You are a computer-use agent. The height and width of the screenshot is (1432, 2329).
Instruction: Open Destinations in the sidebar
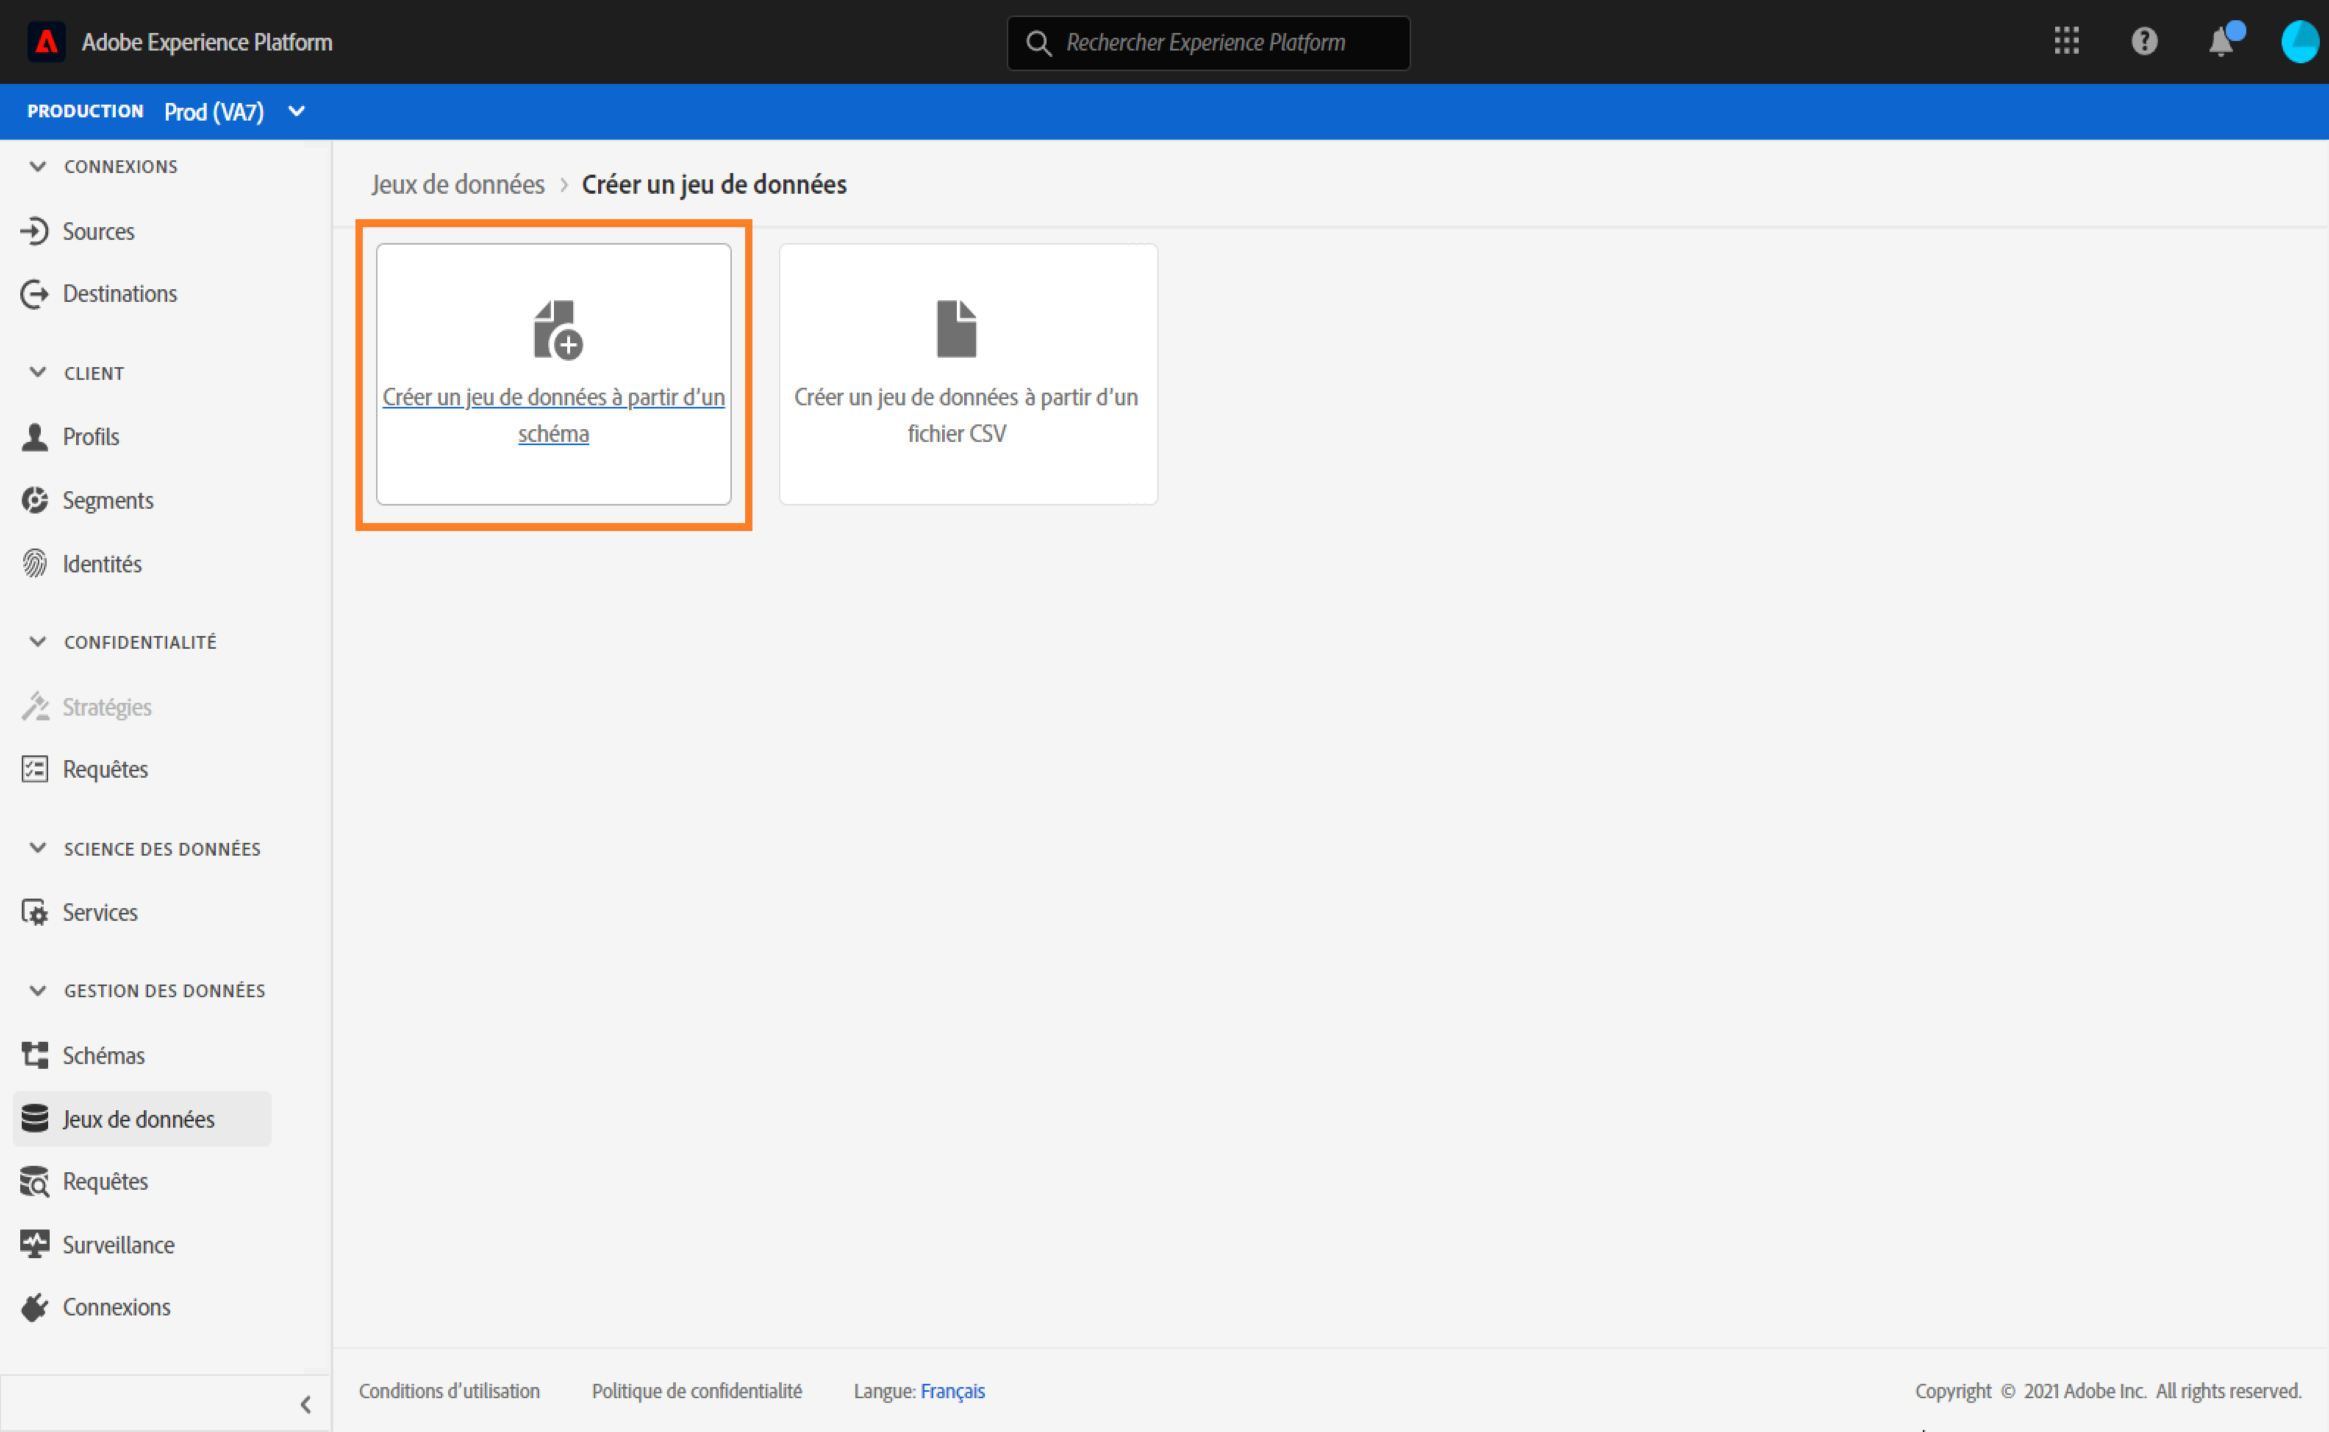(119, 293)
